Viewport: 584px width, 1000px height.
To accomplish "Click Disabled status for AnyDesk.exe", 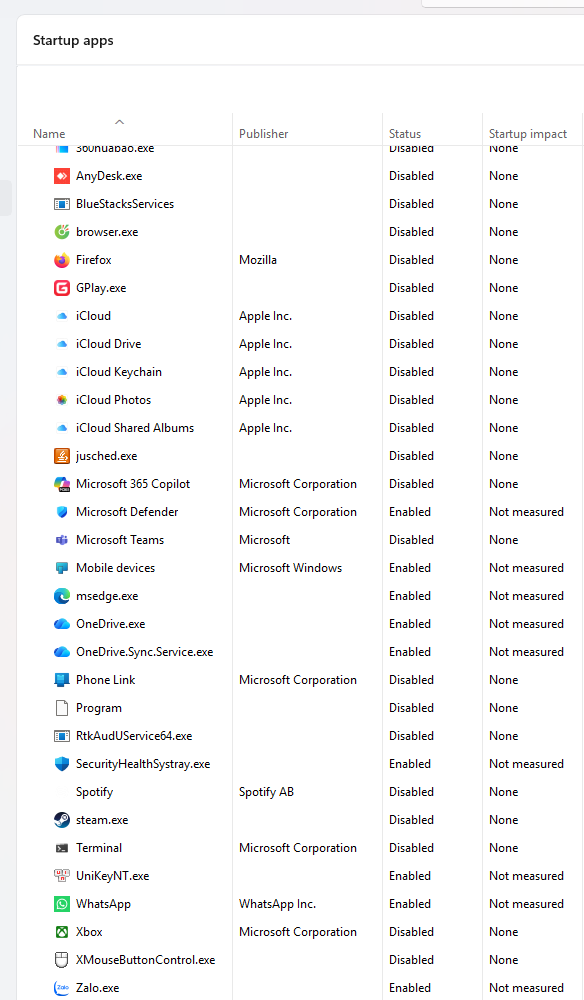I will 411,176.
